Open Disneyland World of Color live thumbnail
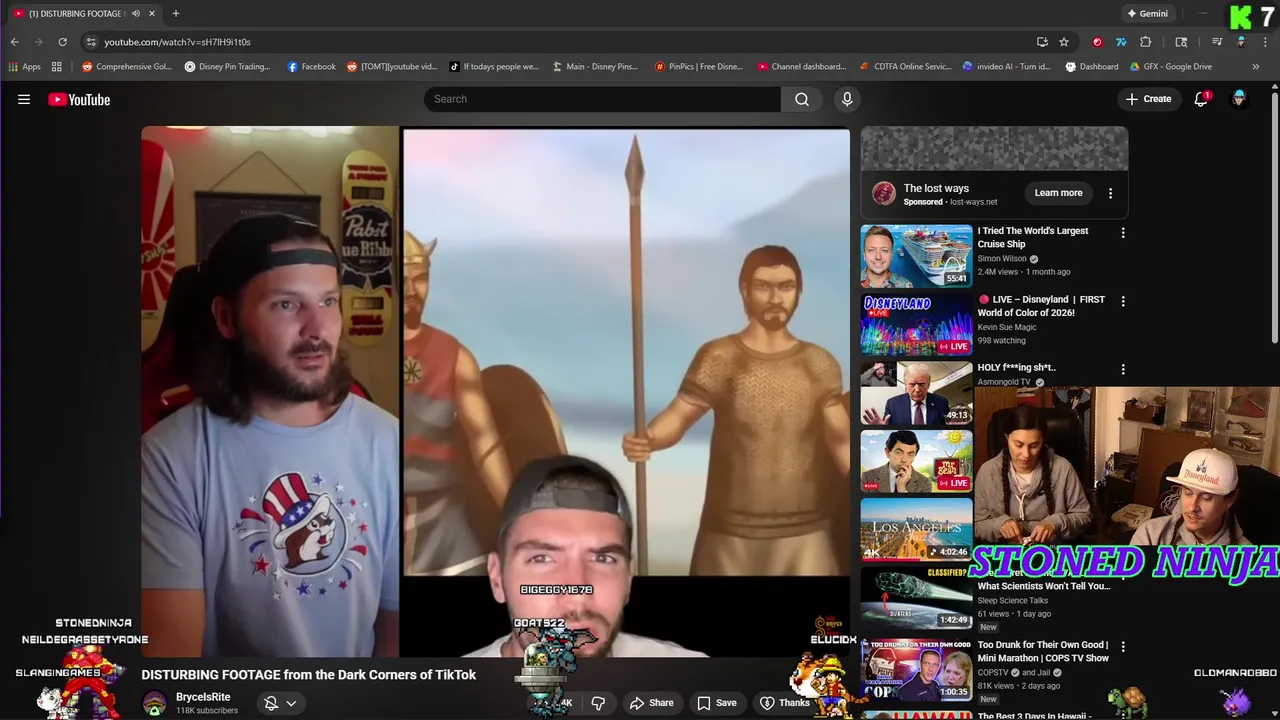Screen dimensions: 1280x720 tap(916, 324)
